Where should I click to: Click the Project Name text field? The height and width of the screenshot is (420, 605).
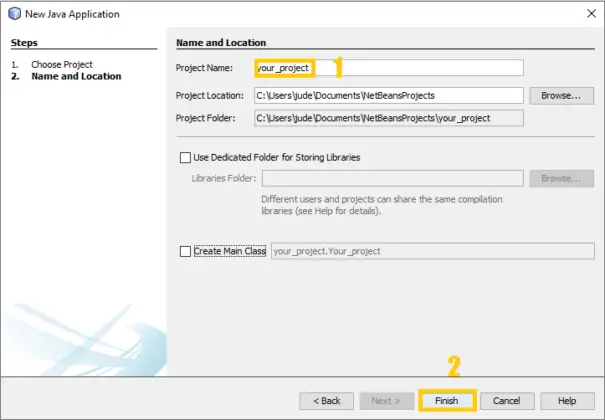tap(388, 68)
